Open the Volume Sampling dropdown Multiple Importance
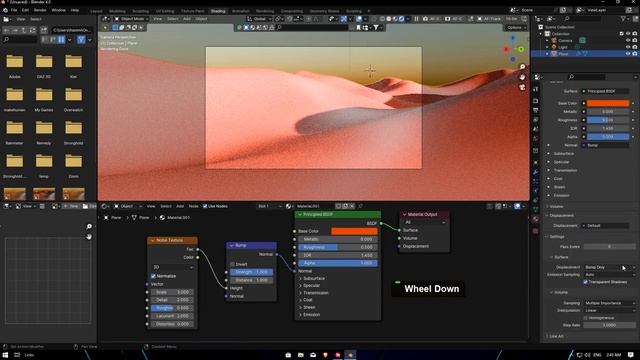640x360 pixels. [610, 303]
